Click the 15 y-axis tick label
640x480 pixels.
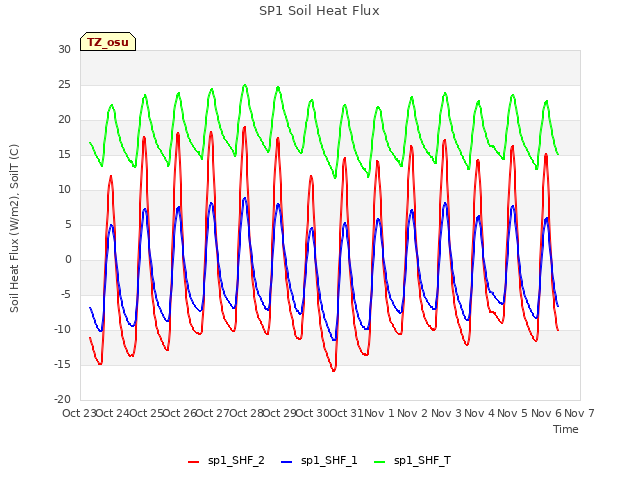(64, 155)
